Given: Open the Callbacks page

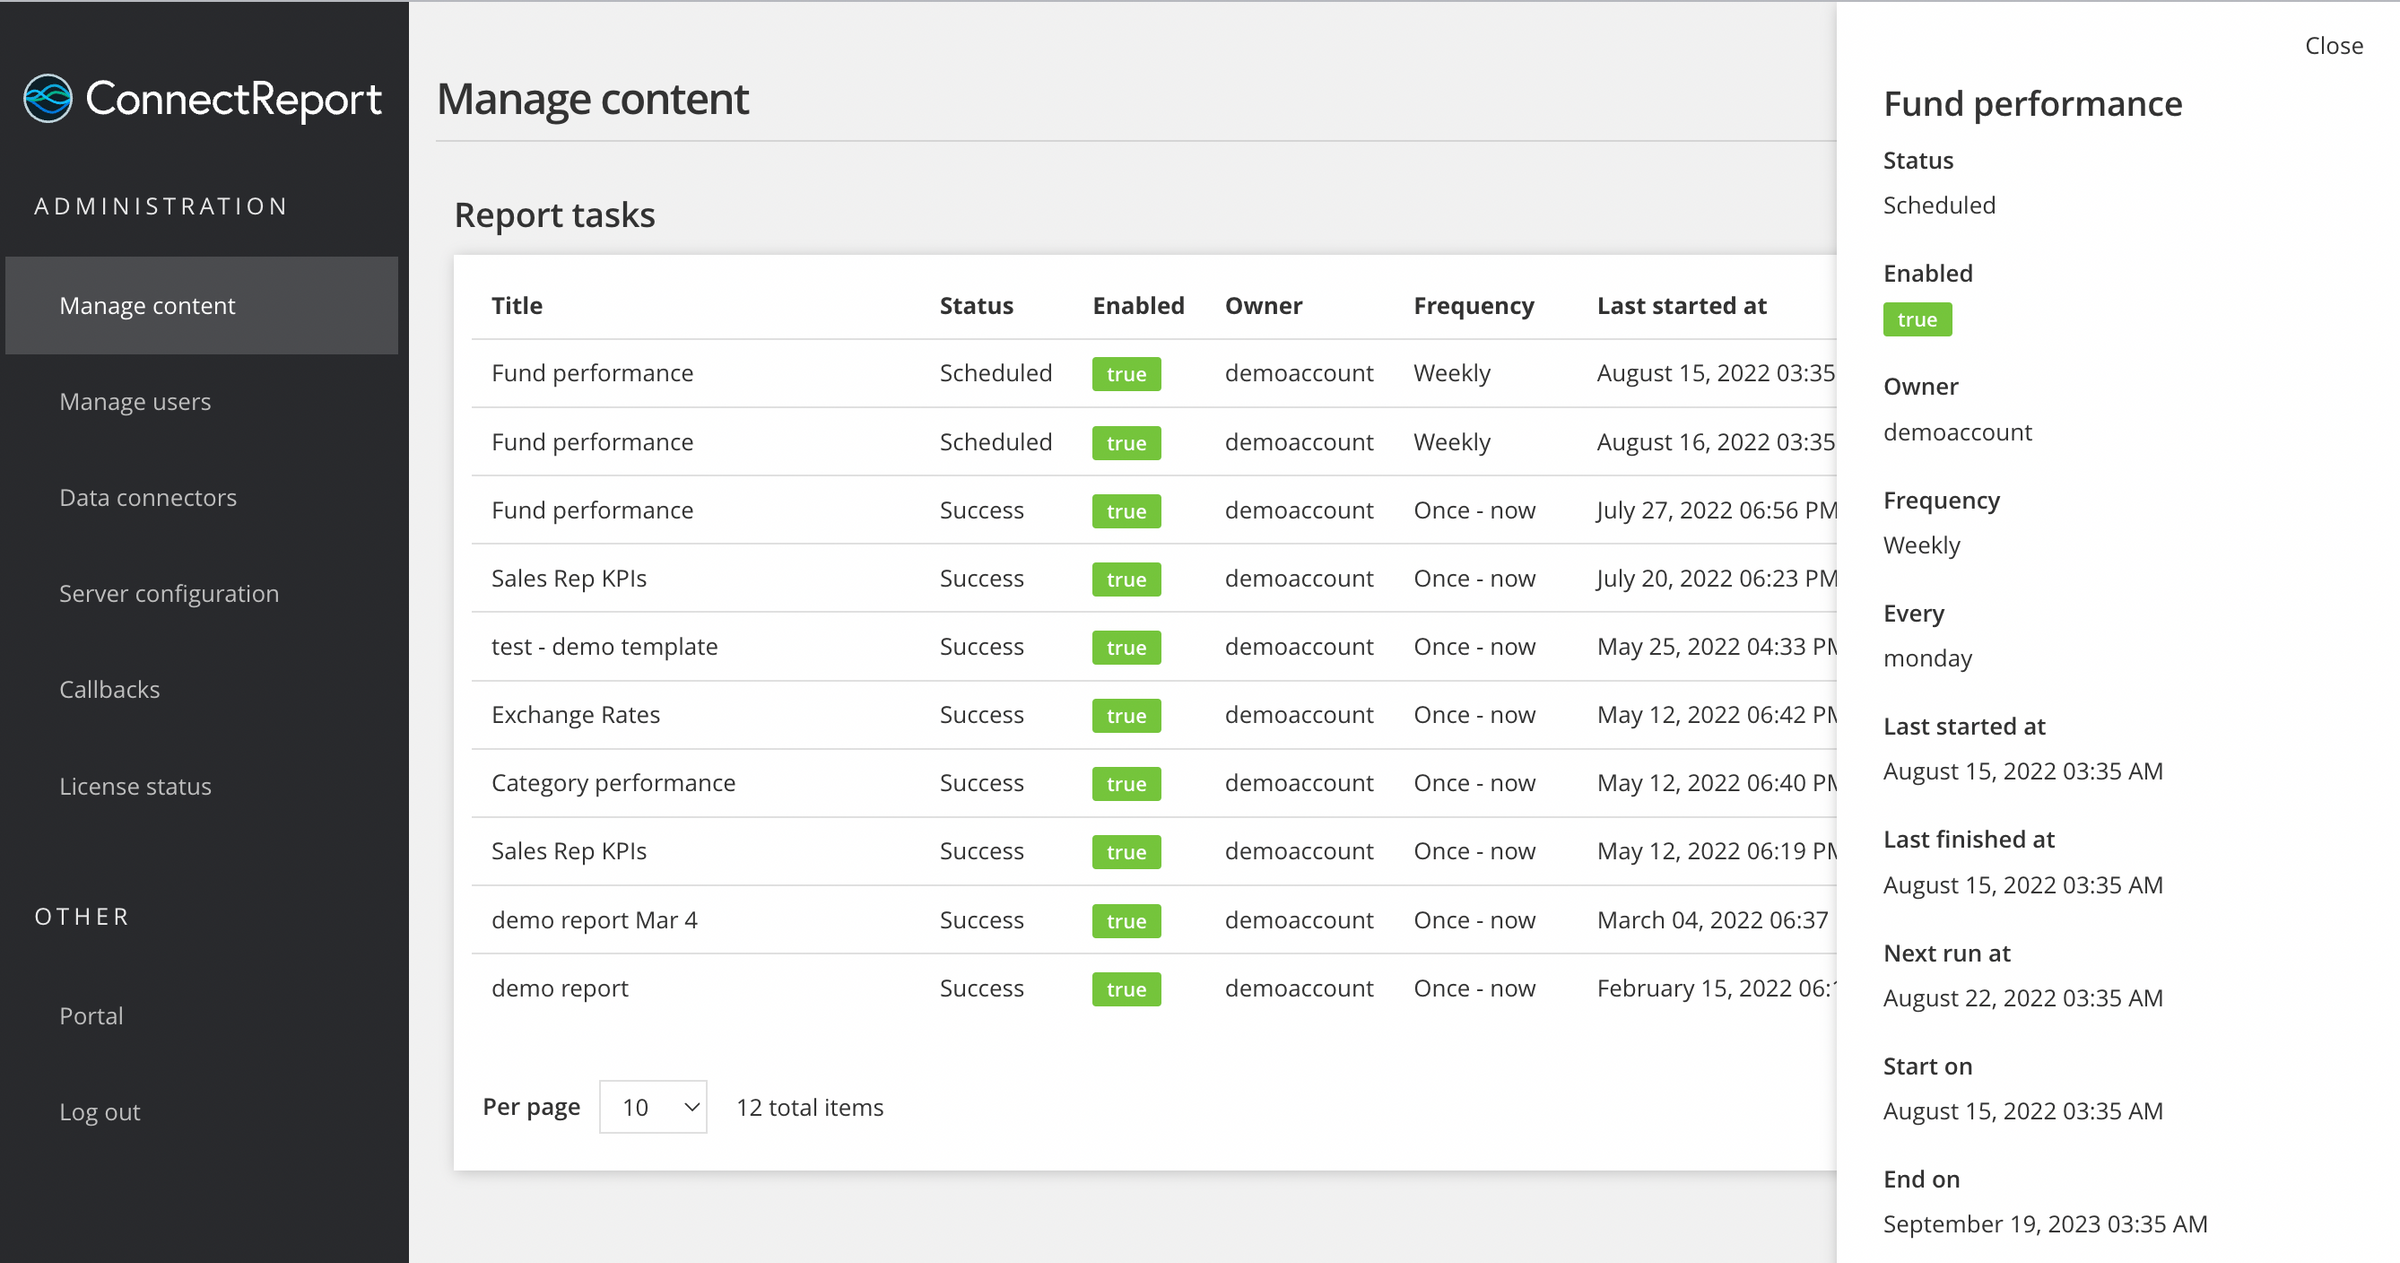Looking at the screenshot, I should (x=109, y=689).
